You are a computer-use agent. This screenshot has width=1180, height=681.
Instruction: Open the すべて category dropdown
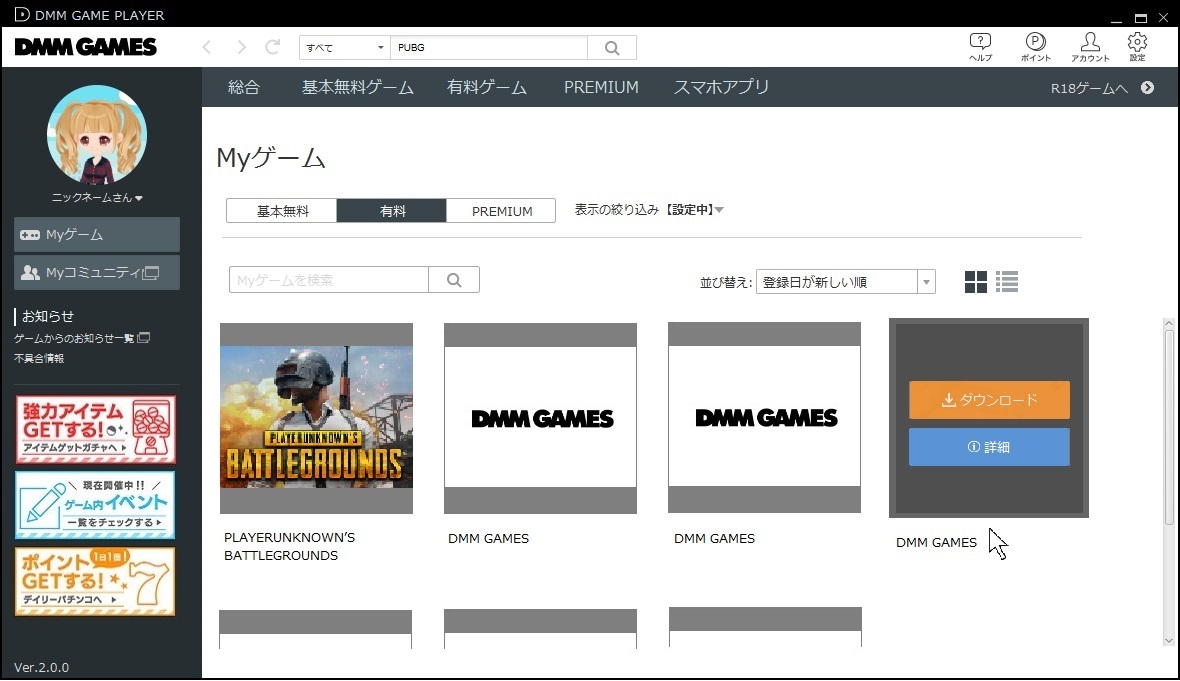[345, 48]
